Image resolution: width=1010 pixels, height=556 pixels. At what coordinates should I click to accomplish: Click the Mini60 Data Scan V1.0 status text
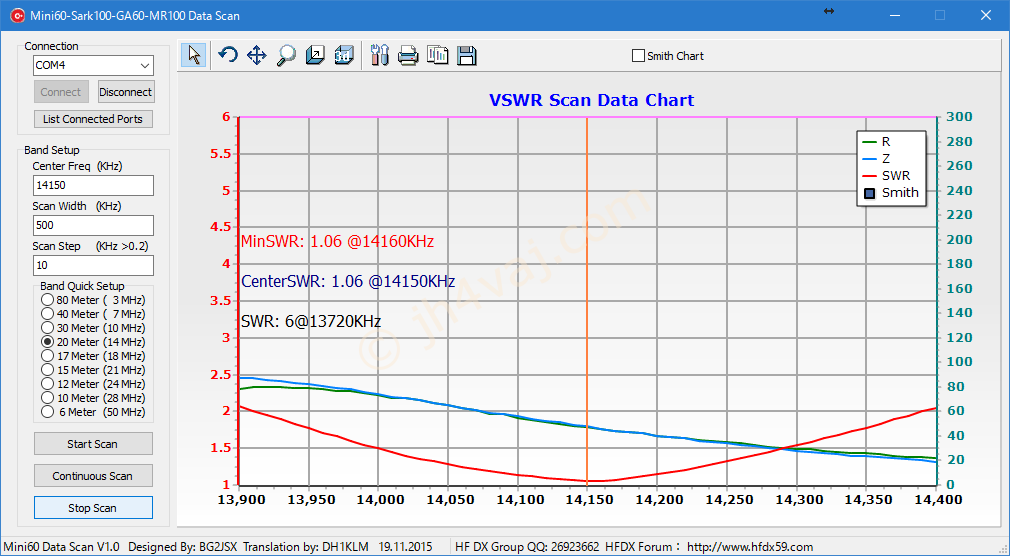coord(61,547)
